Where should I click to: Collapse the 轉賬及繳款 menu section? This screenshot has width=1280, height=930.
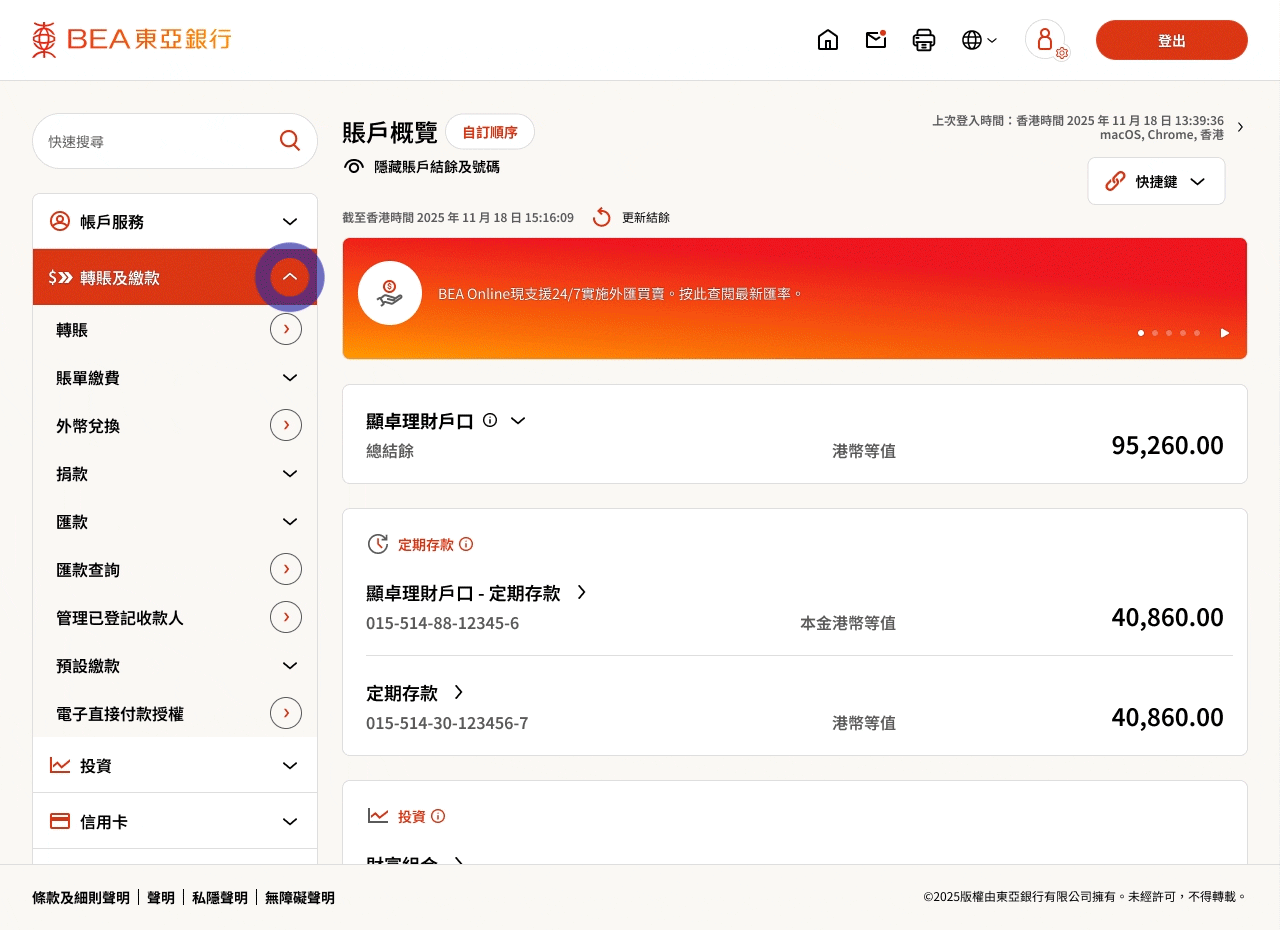(290, 277)
